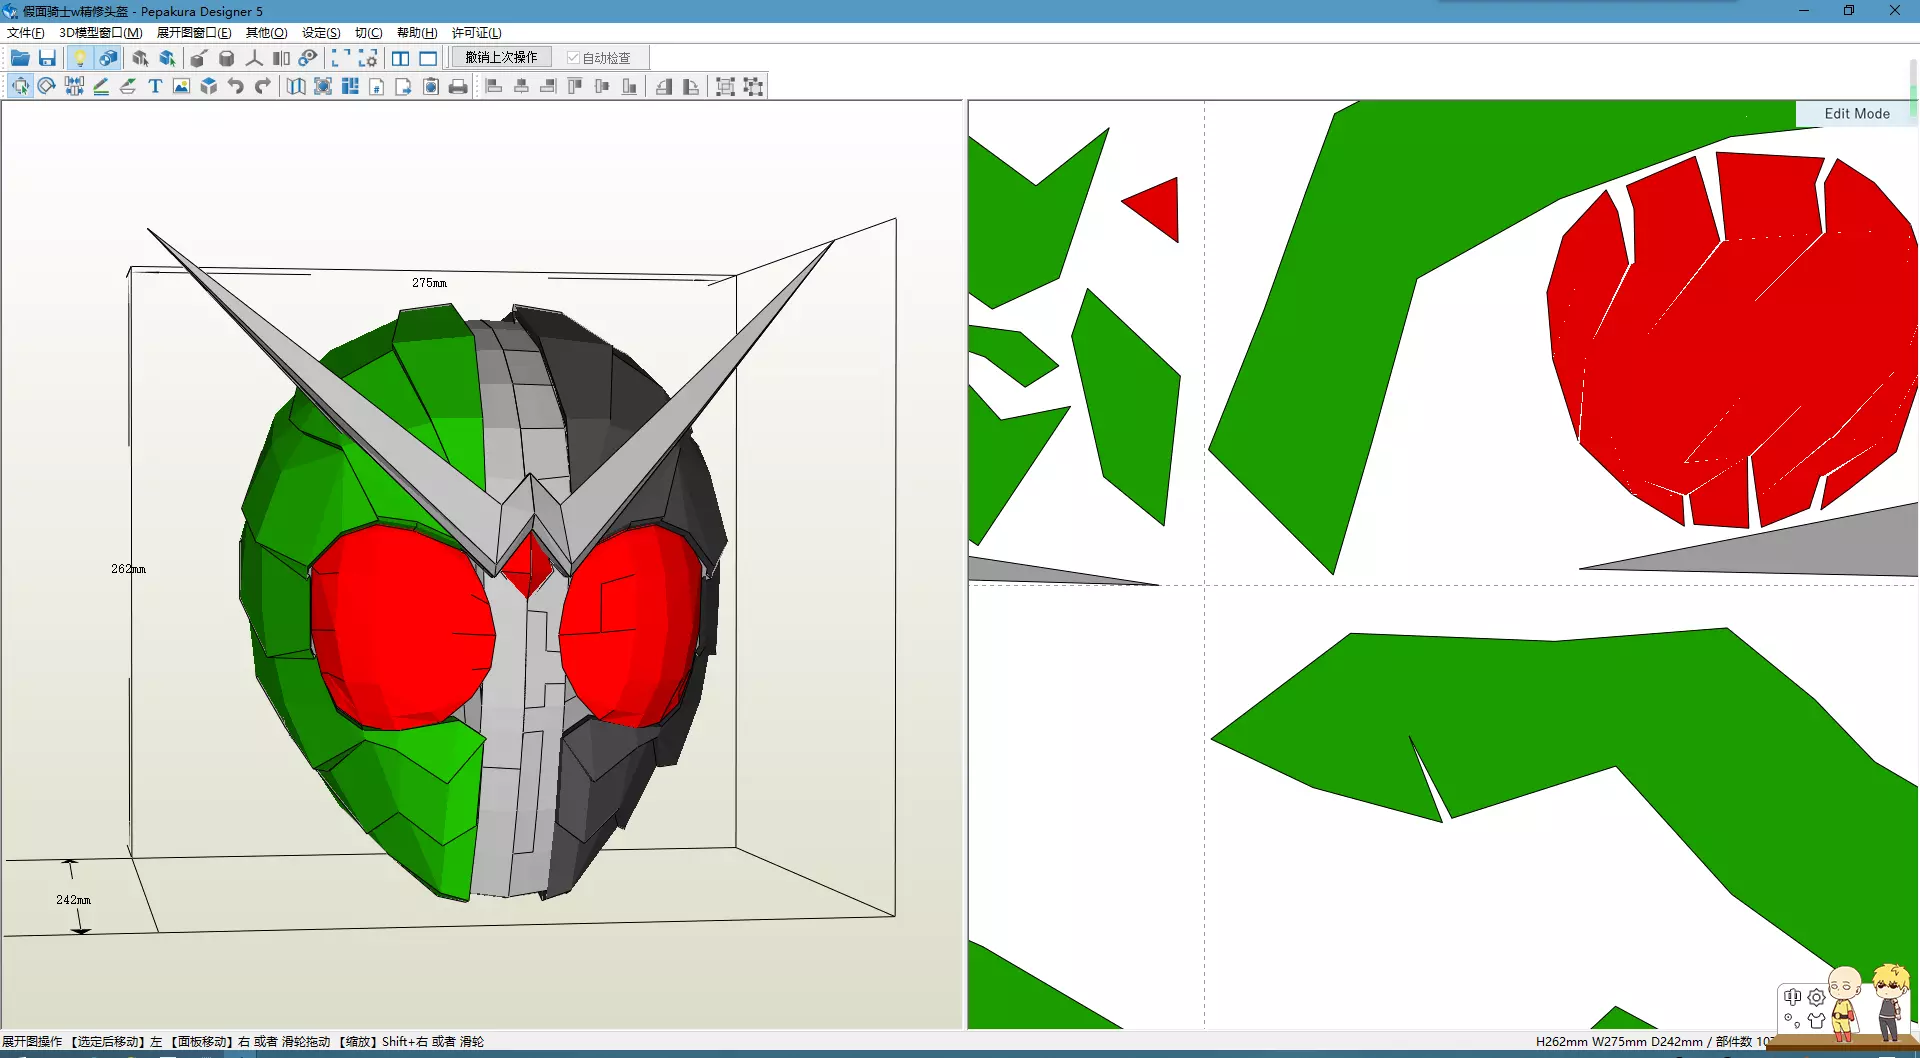Click the first triangle flip icon
The height and width of the screenshot is (1058, 1920).
click(664, 86)
